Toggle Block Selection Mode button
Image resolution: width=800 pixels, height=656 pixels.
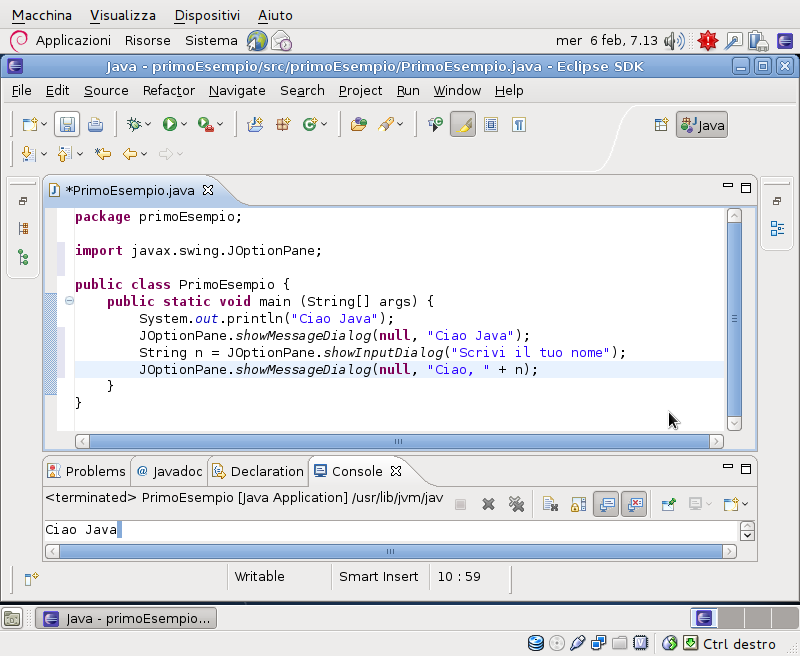pyautogui.click(x=491, y=124)
